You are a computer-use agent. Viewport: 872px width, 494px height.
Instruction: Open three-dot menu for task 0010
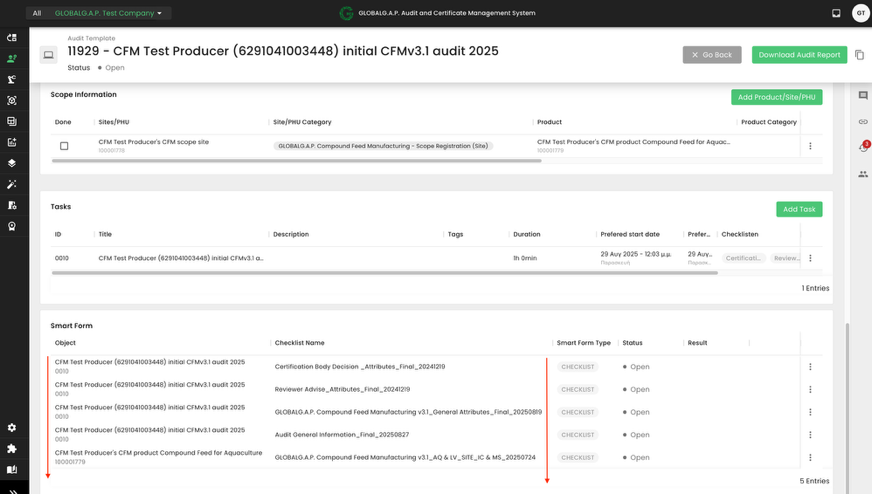(x=810, y=258)
